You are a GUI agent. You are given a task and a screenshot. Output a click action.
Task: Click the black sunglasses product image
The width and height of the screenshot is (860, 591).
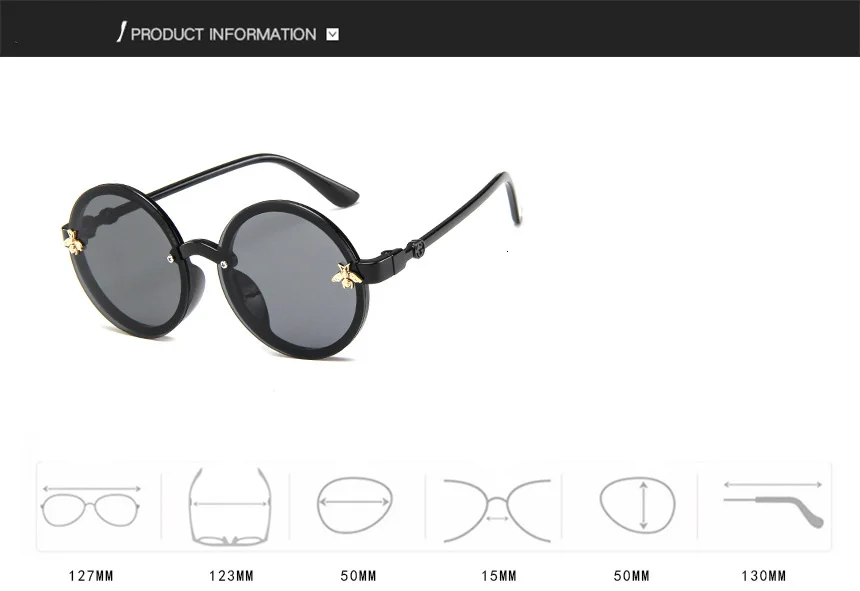[291, 257]
